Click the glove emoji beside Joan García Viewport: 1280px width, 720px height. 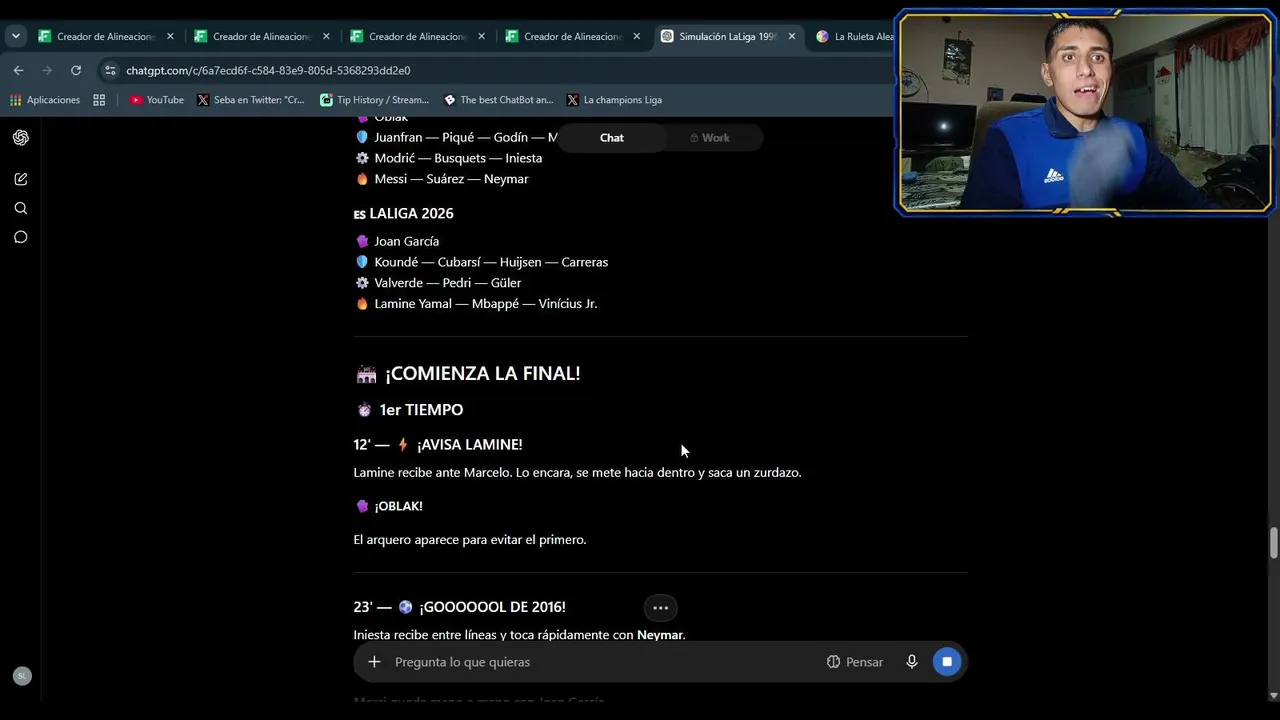tap(362, 241)
